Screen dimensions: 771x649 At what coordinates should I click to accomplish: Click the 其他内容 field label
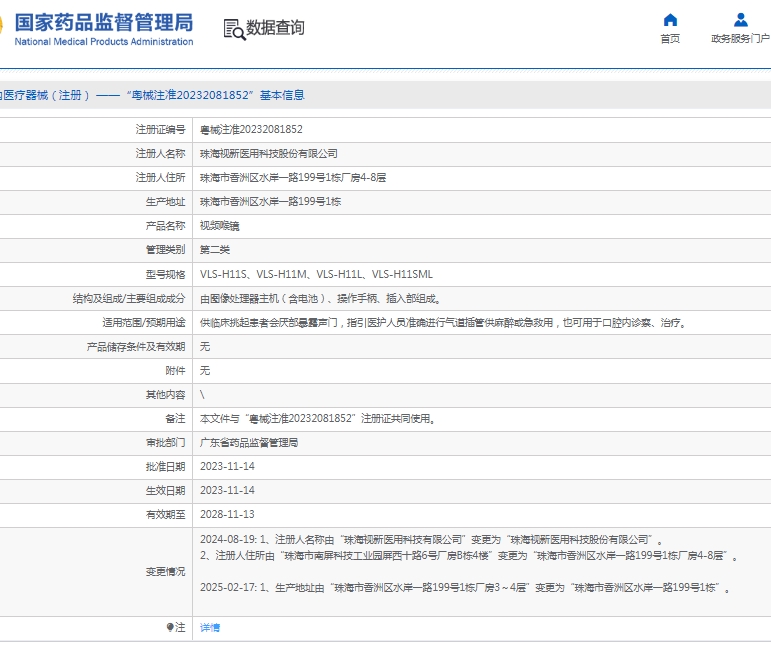[x=165, y=395]
